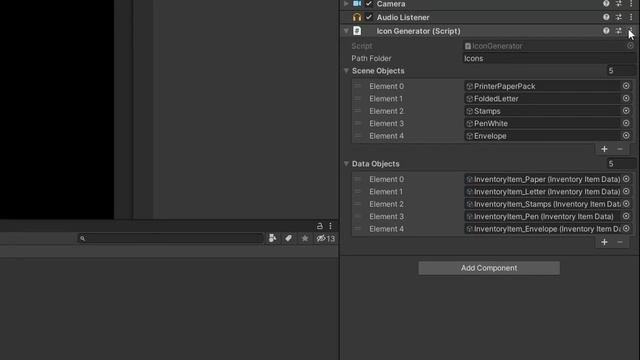
Task: Click the Audio Listener headphones icon
Action: point(357,17)
